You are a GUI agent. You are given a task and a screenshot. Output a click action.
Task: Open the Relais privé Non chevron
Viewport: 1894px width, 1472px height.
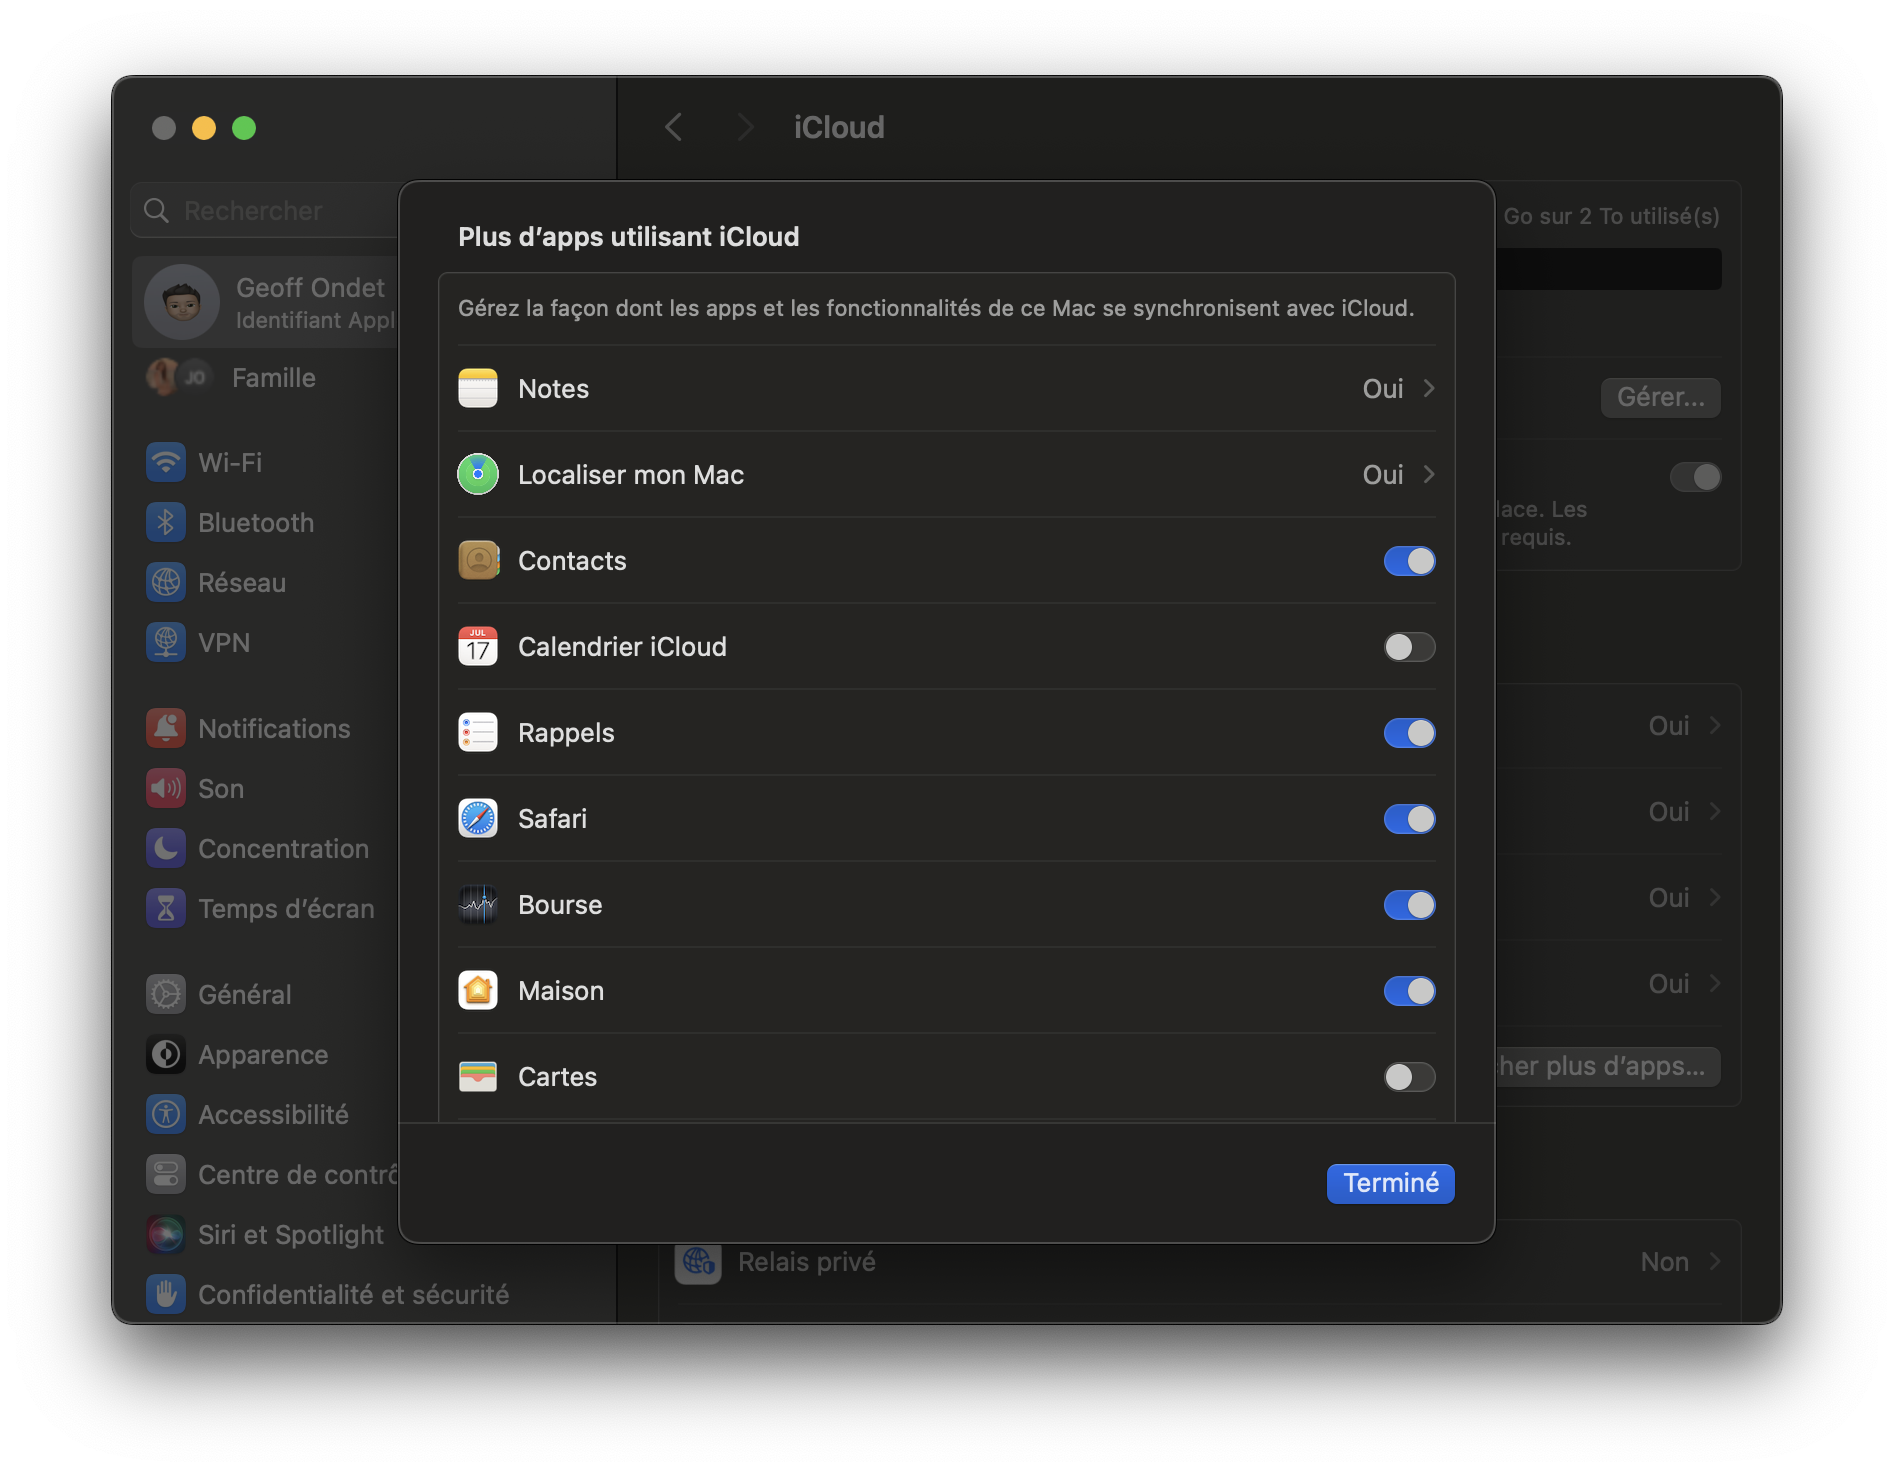[x=1715, y=1262]
